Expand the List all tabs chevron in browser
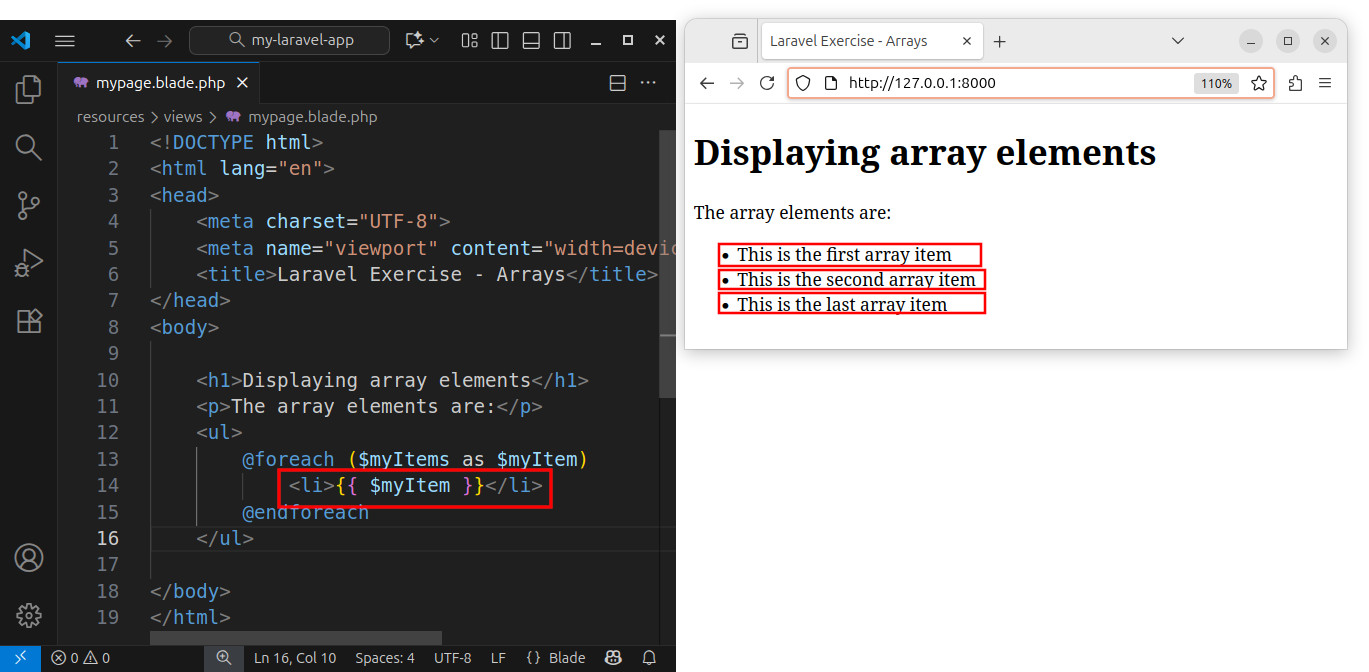The height and width of the screenshot is (672, 1369). 1178,41
